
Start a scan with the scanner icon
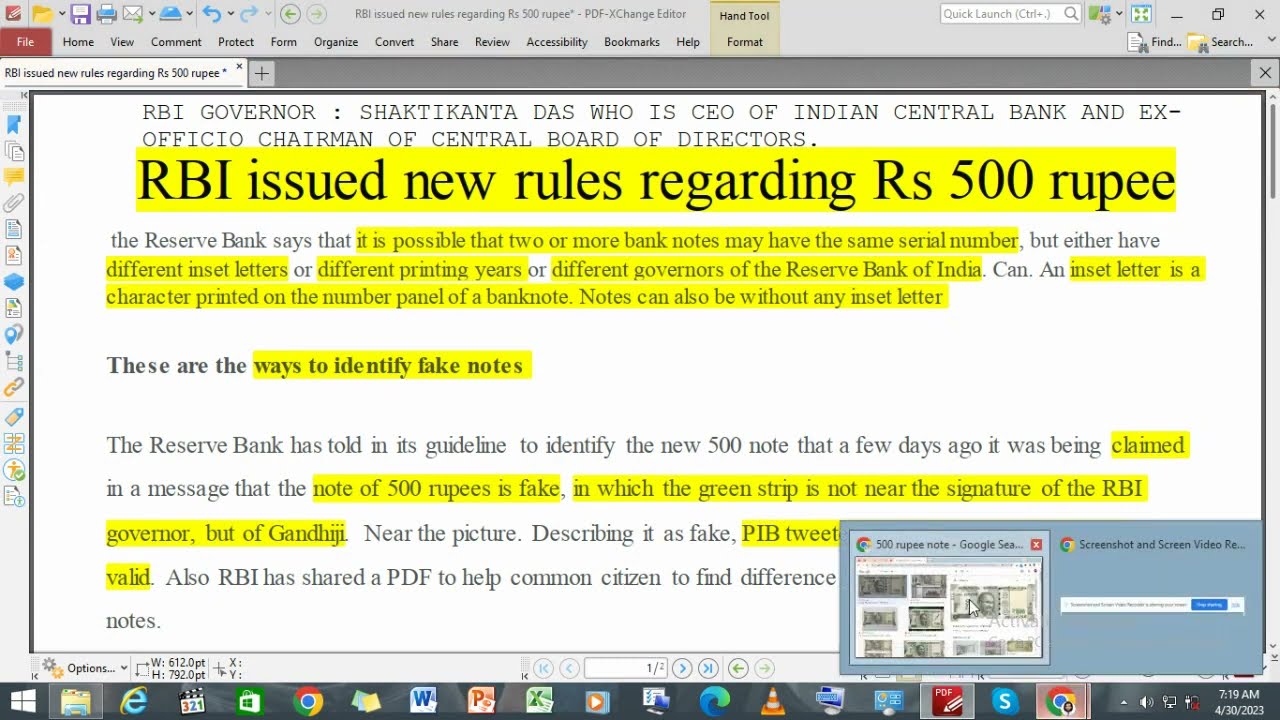click(x=171, y=14)
